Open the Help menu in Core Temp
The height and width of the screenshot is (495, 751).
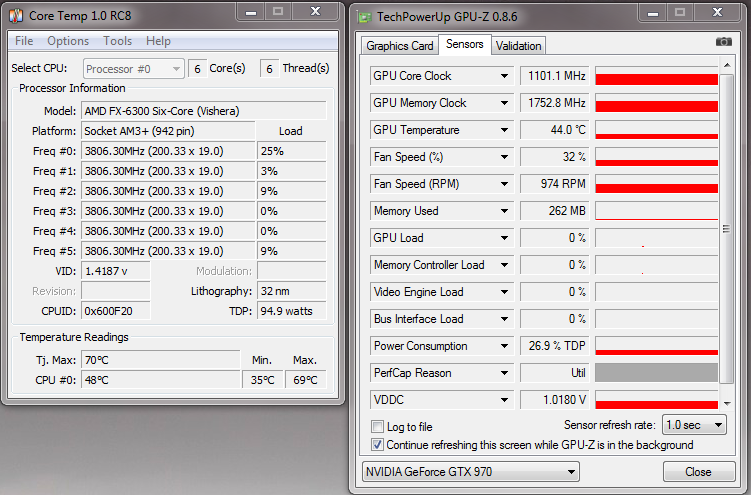158,41
